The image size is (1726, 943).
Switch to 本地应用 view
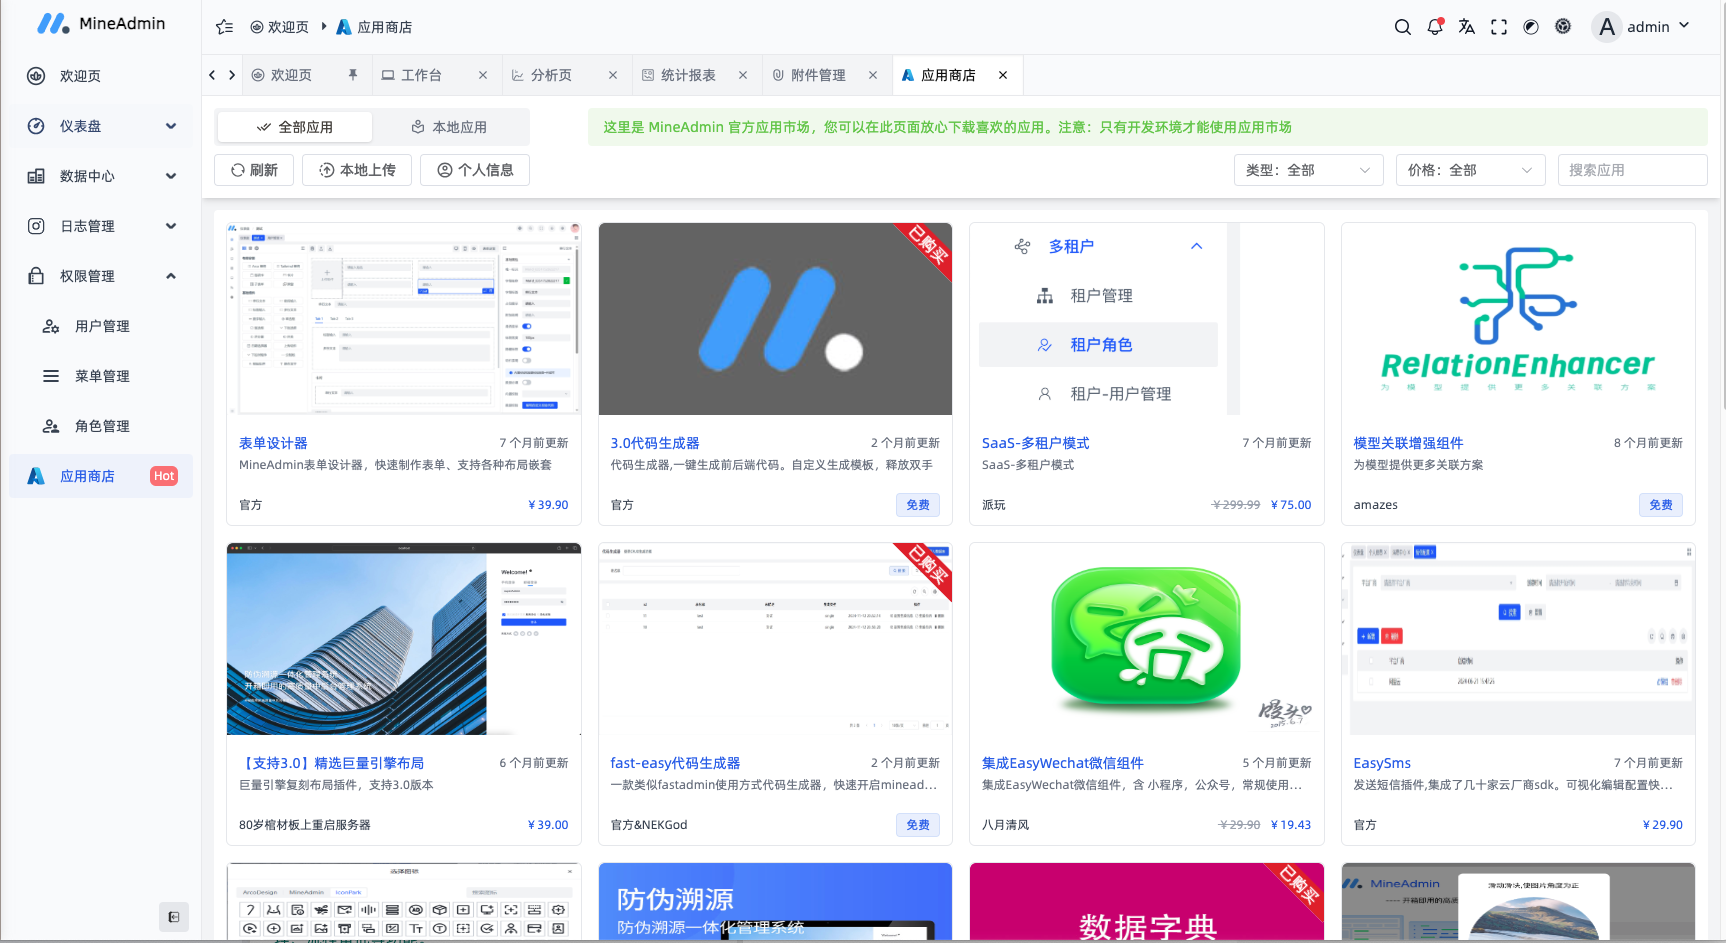point(450,126)
